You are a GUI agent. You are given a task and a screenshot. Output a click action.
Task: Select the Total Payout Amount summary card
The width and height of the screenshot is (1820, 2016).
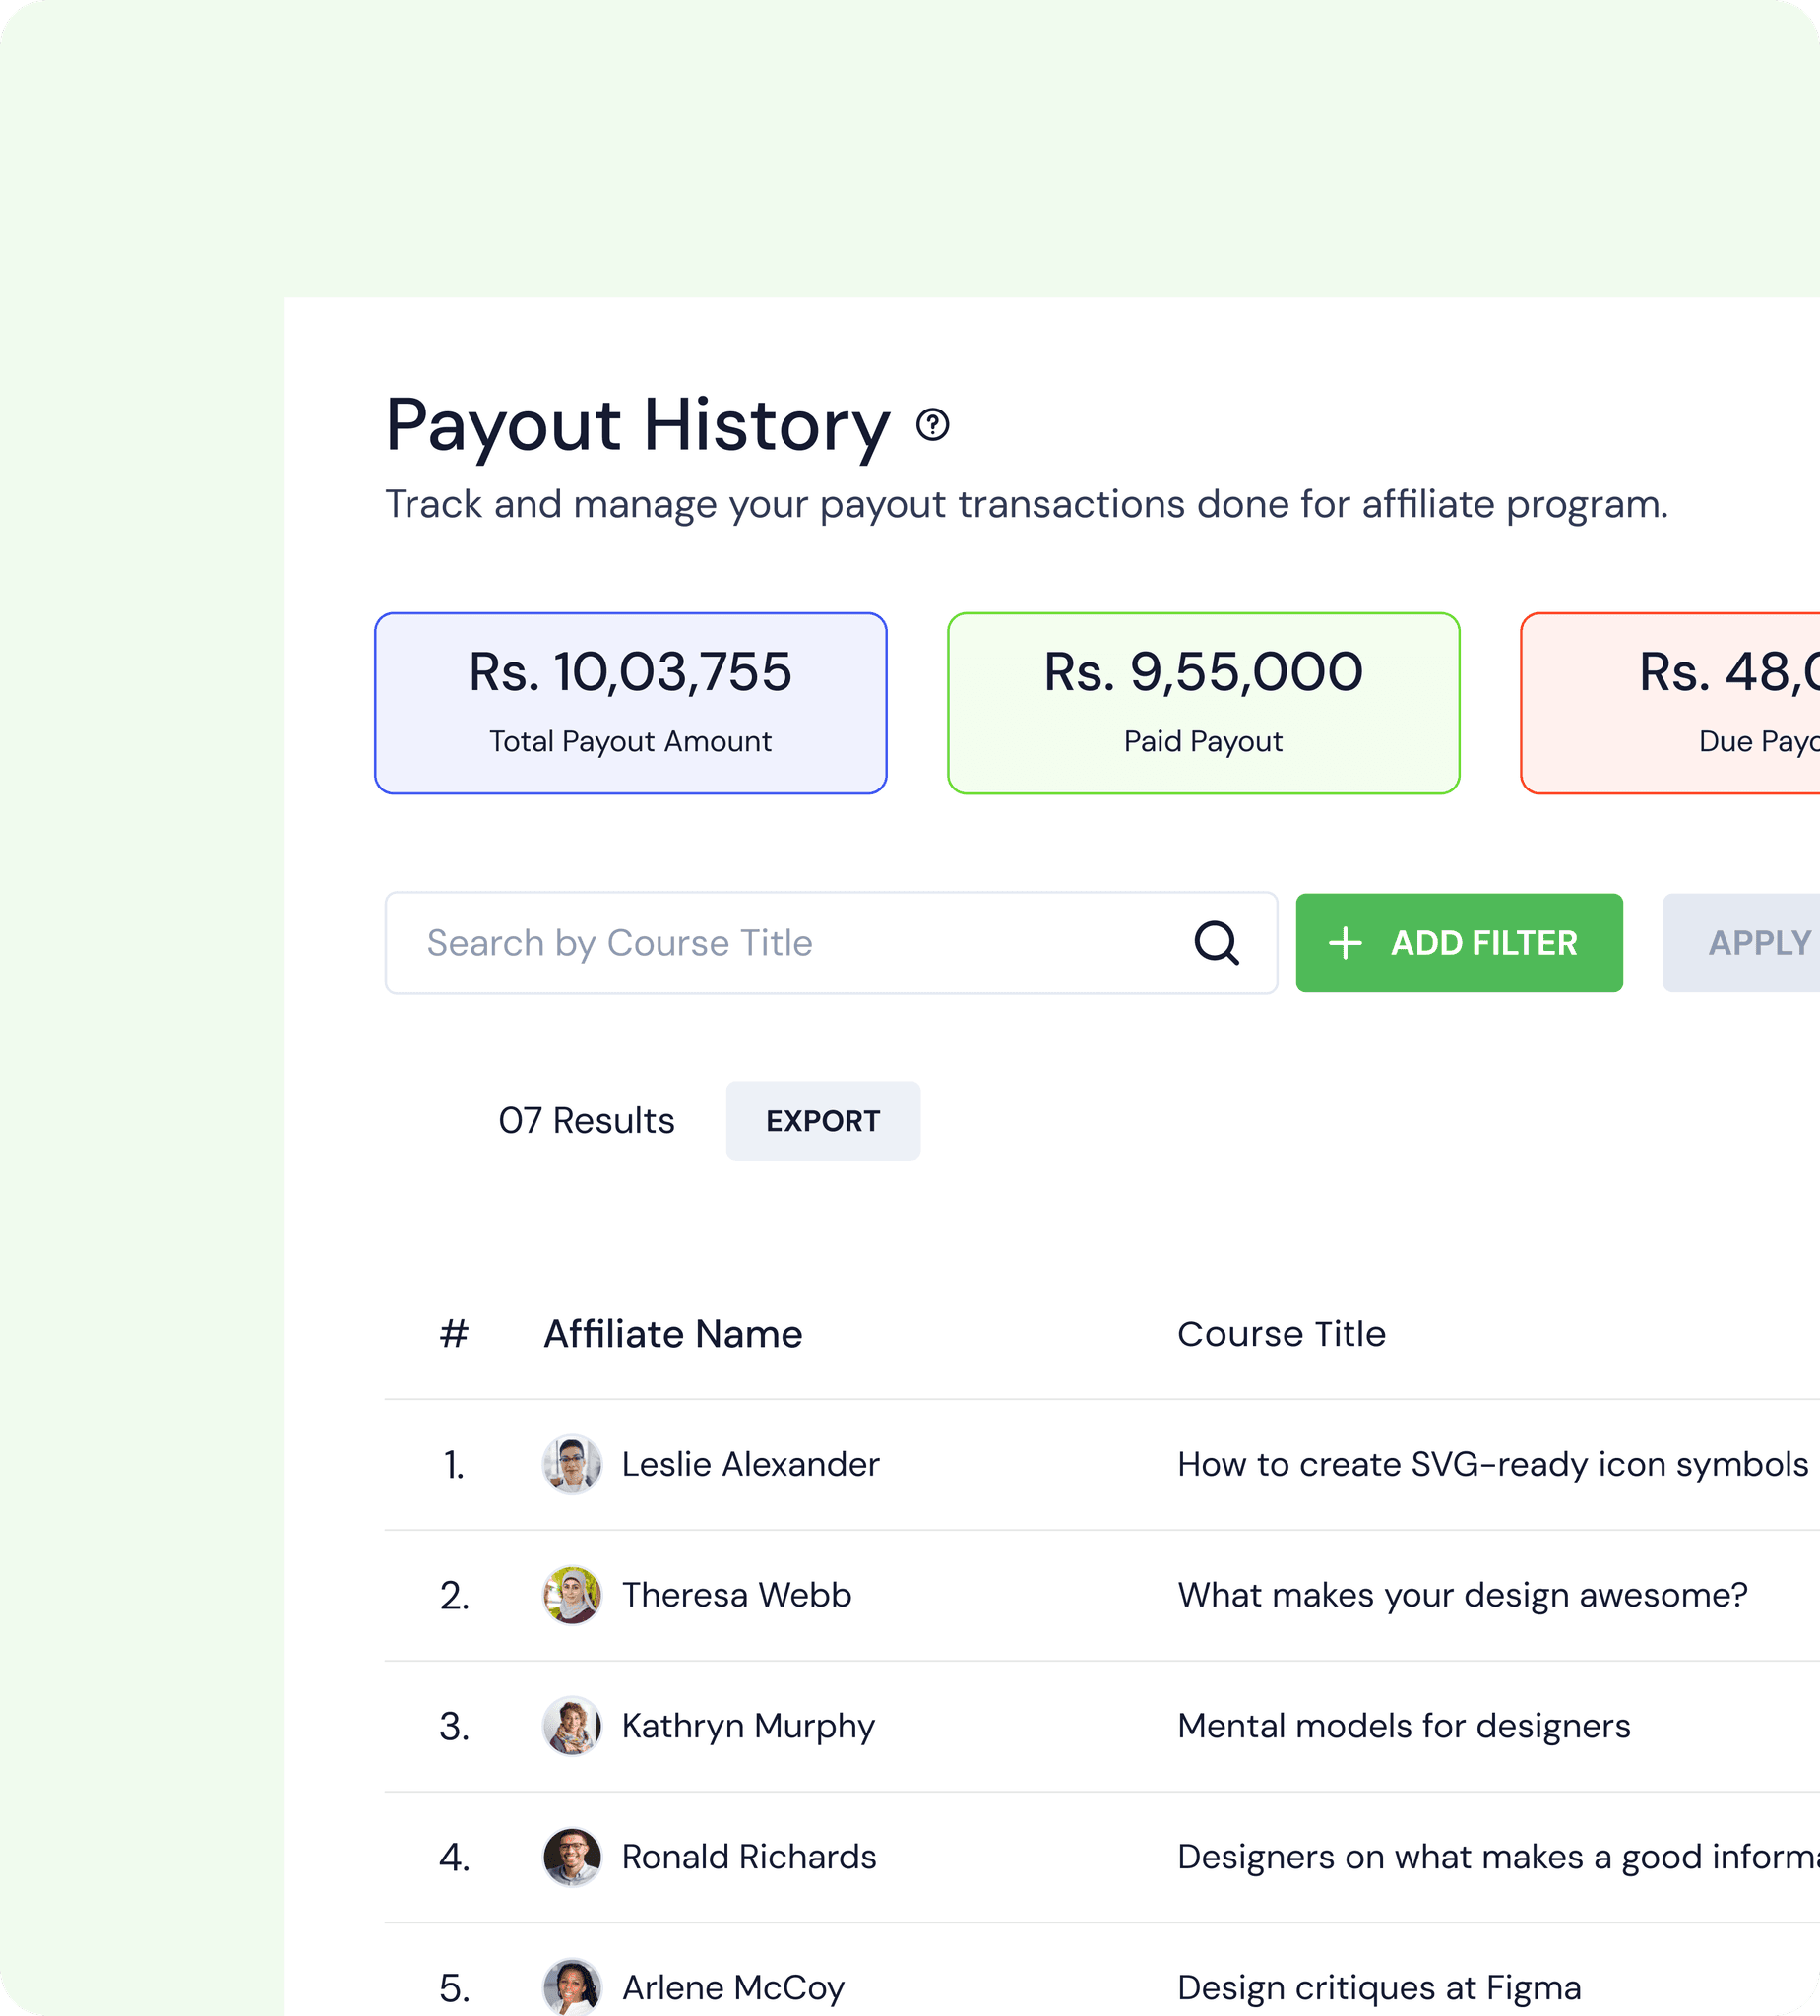pos(630,701)
